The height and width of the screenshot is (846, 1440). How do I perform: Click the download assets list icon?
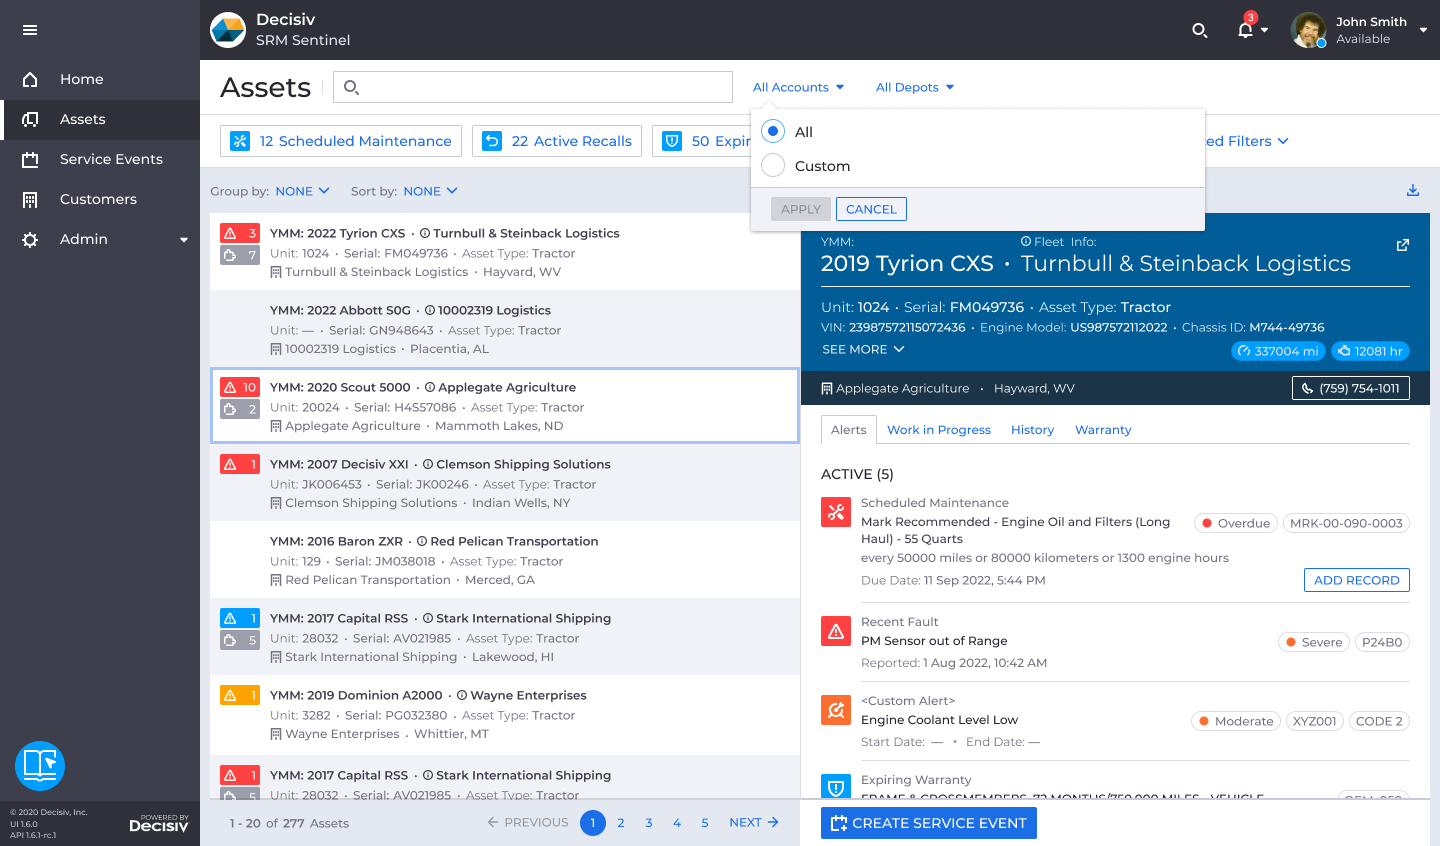tap(1413, 190)
